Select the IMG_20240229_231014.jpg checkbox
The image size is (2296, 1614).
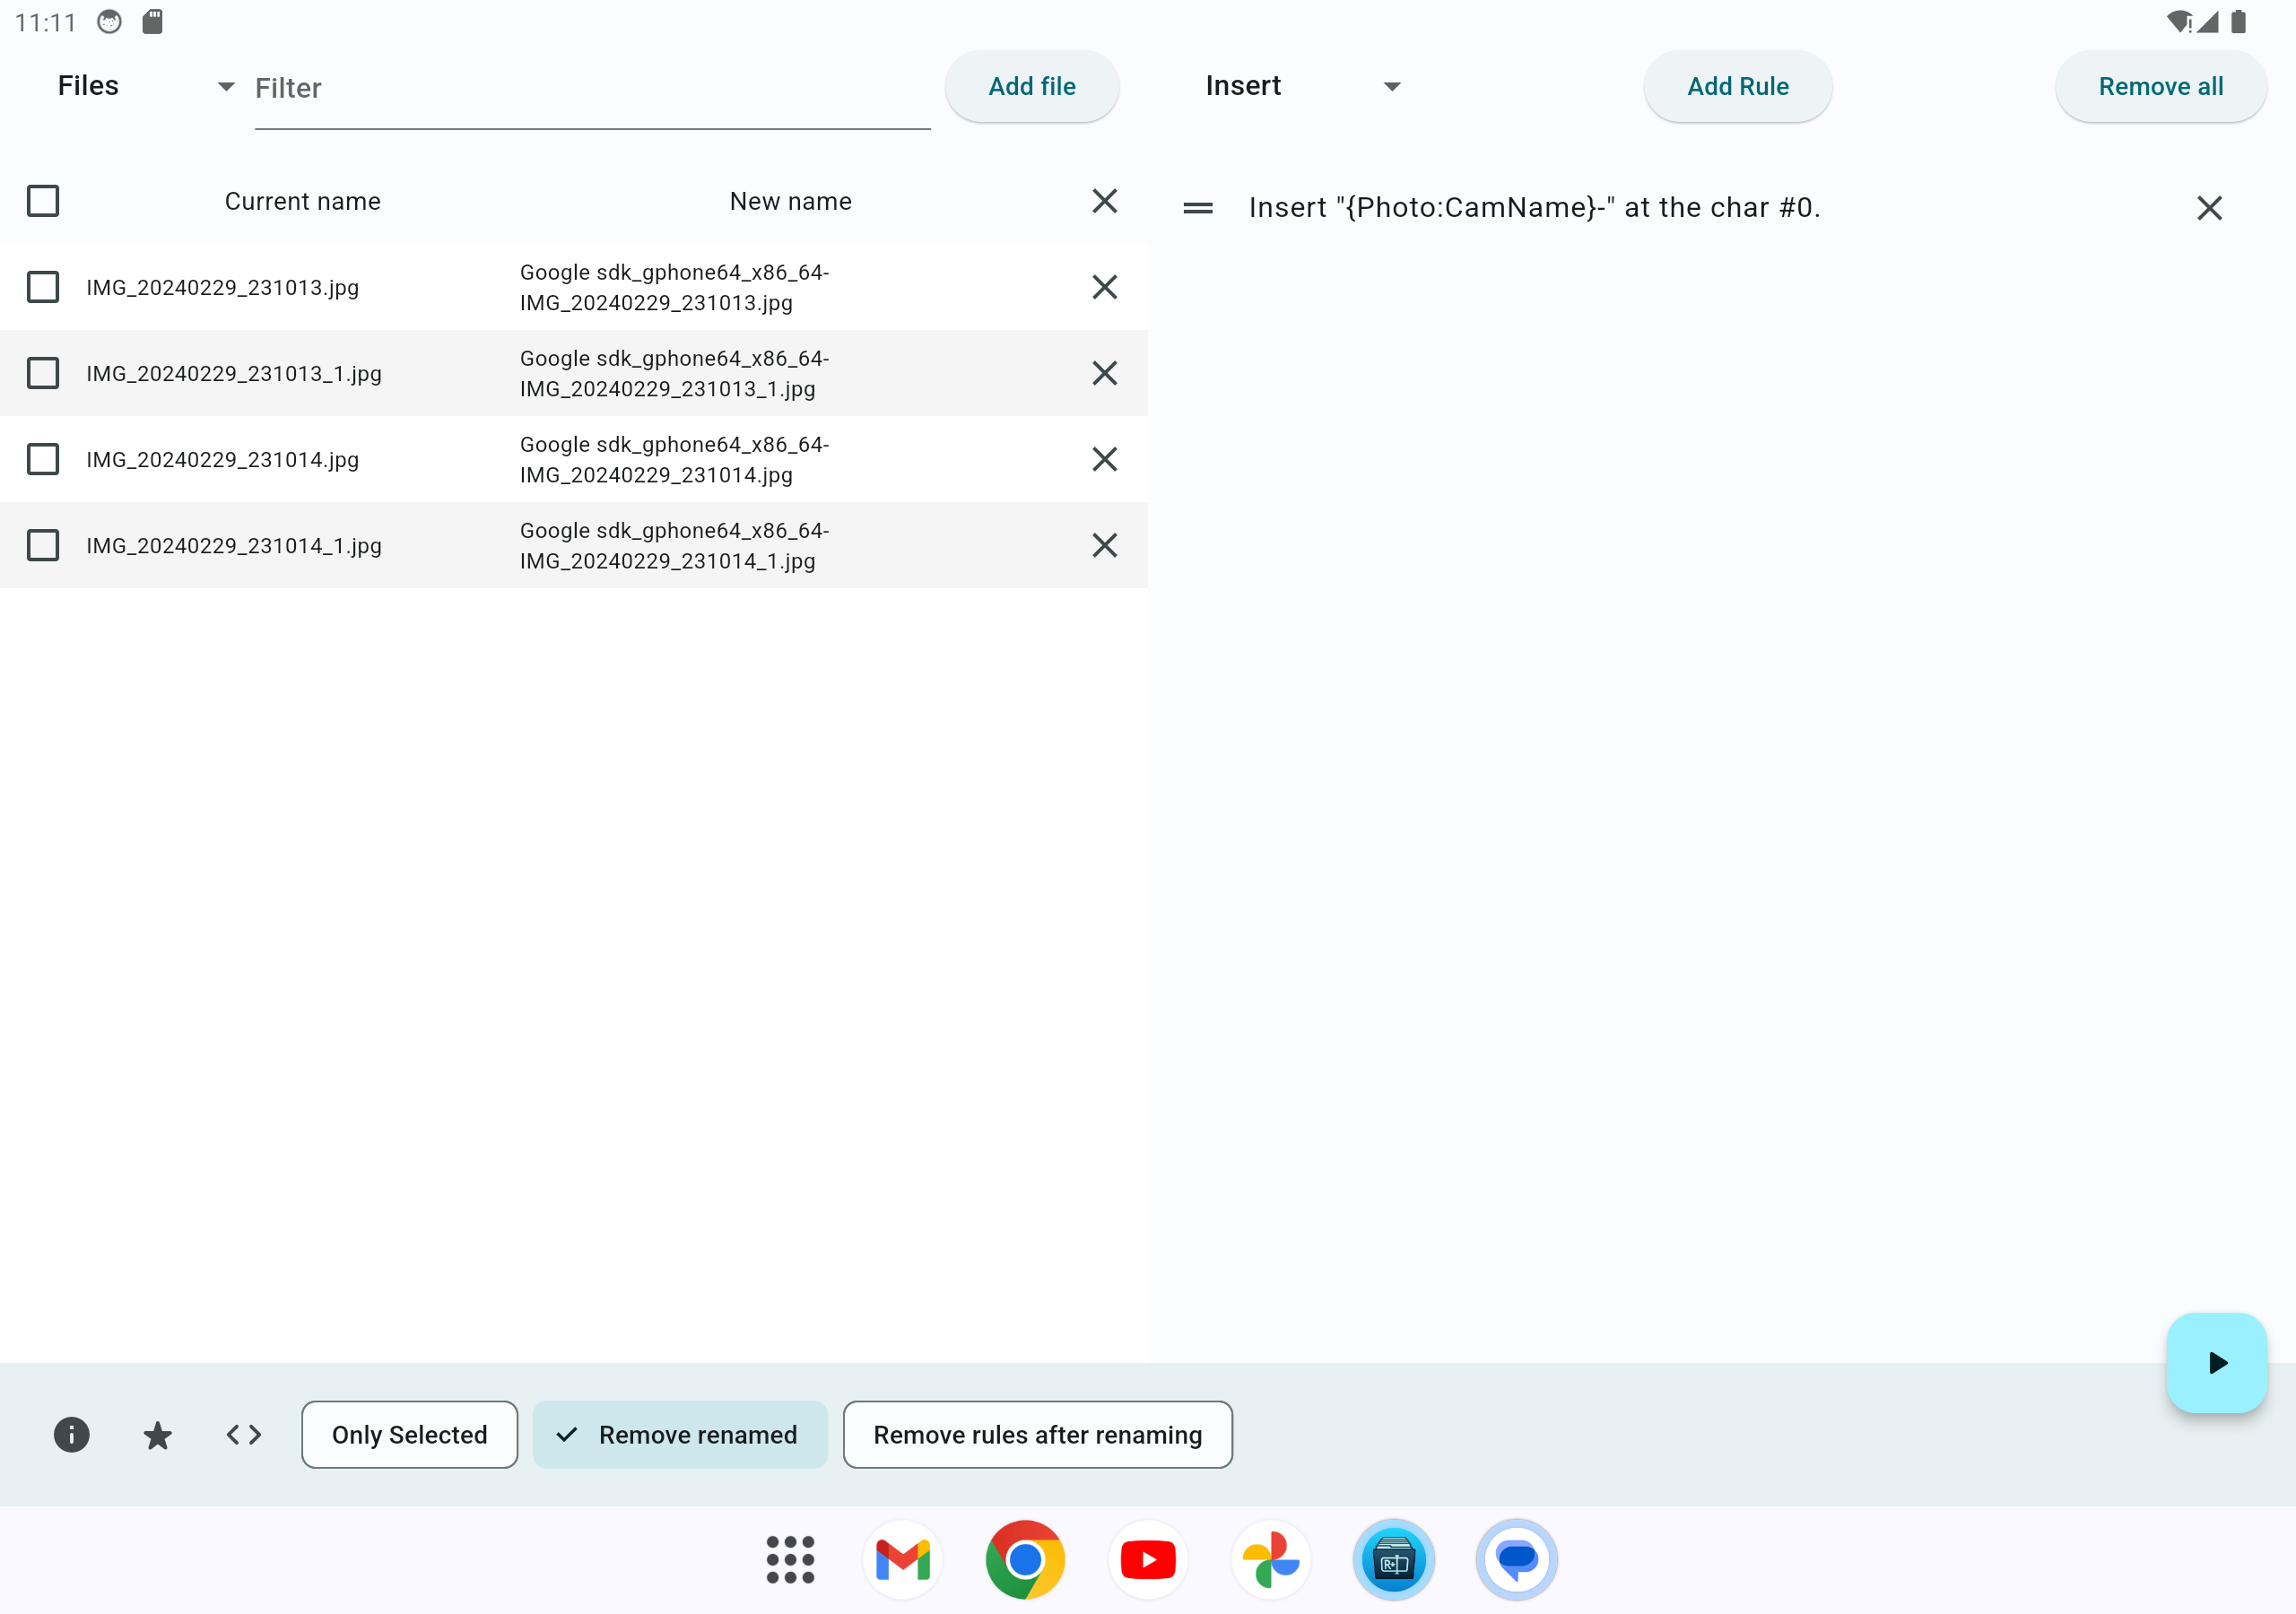[x=43, y=459]
